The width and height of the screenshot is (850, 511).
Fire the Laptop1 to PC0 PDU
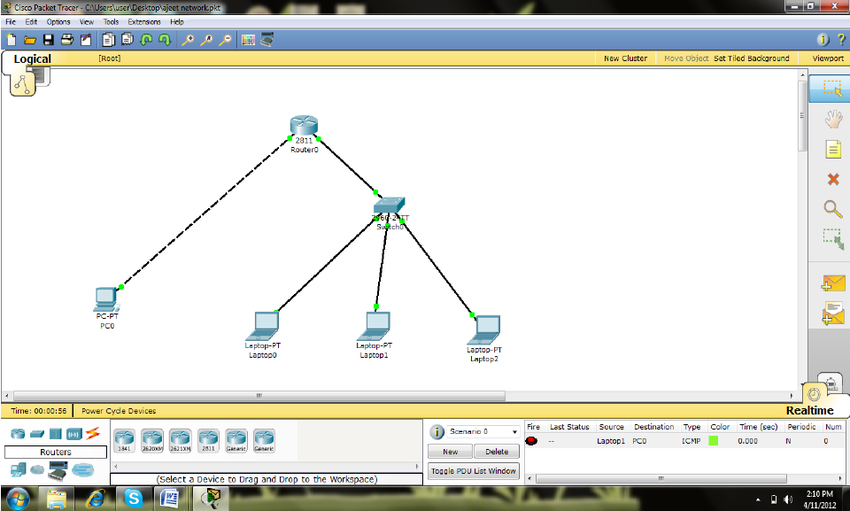point(531,441)
